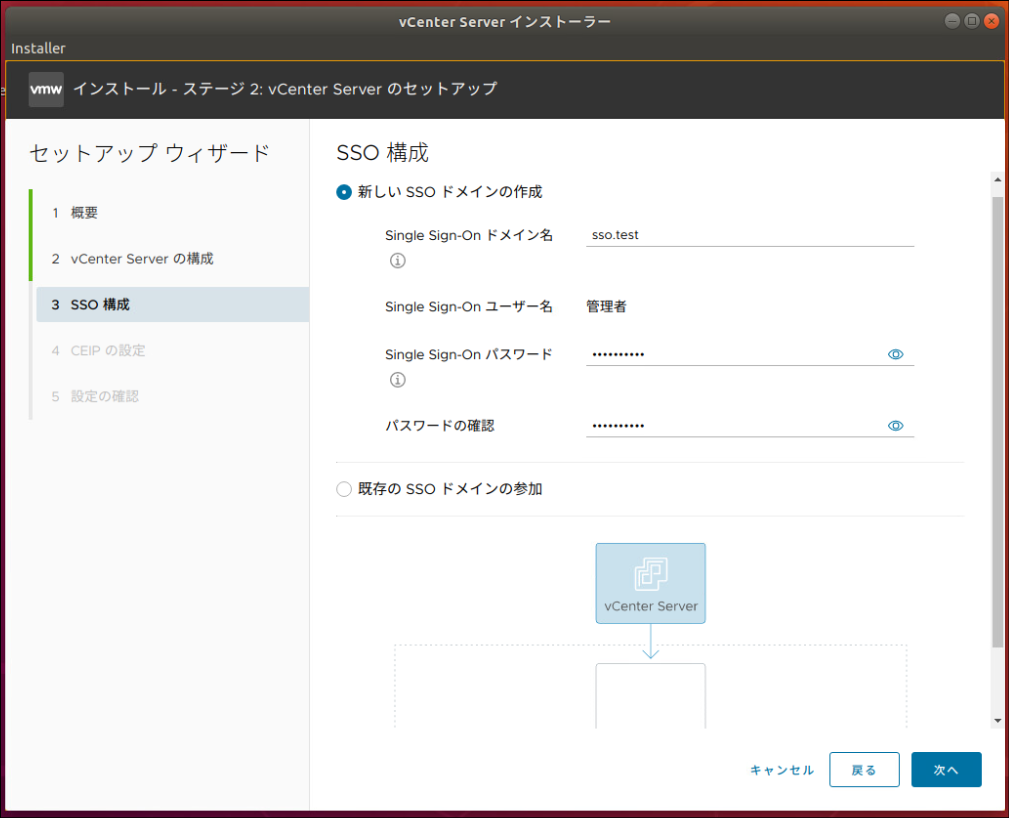
Task: Click the scrollbar up arrow
Action: click(997, 180)
